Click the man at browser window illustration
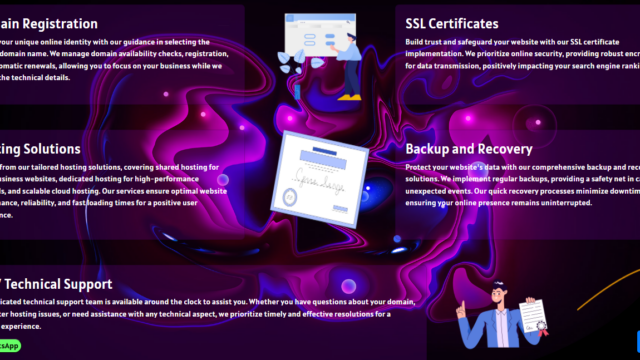Image resolution: width=640 pixels, height=360 pixels. tap(320, 57)
